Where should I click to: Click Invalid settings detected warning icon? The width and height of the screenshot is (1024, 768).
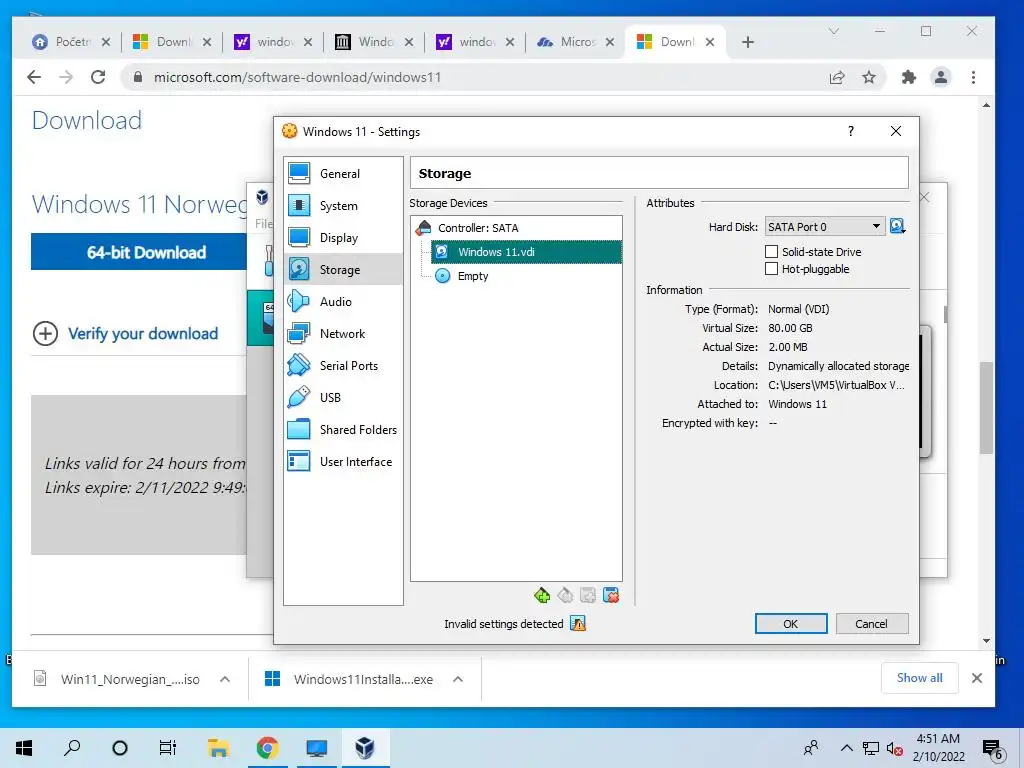pyautogui.click(x=578, y=624)
